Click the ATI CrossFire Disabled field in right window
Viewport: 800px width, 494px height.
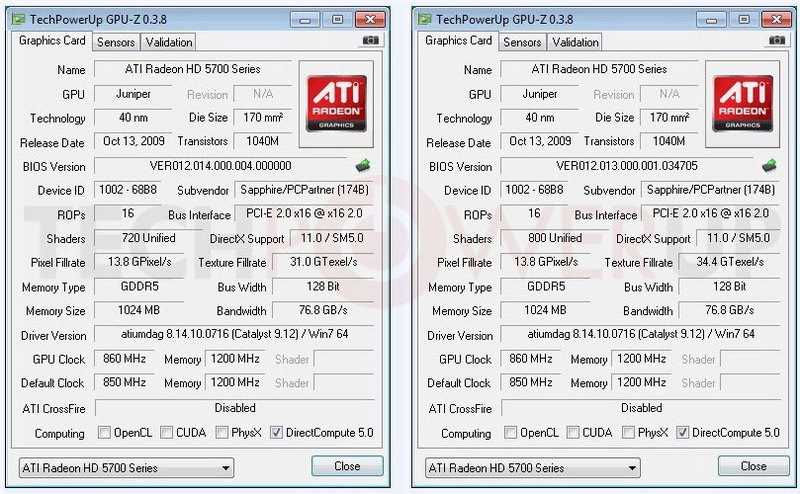[641, 408]
